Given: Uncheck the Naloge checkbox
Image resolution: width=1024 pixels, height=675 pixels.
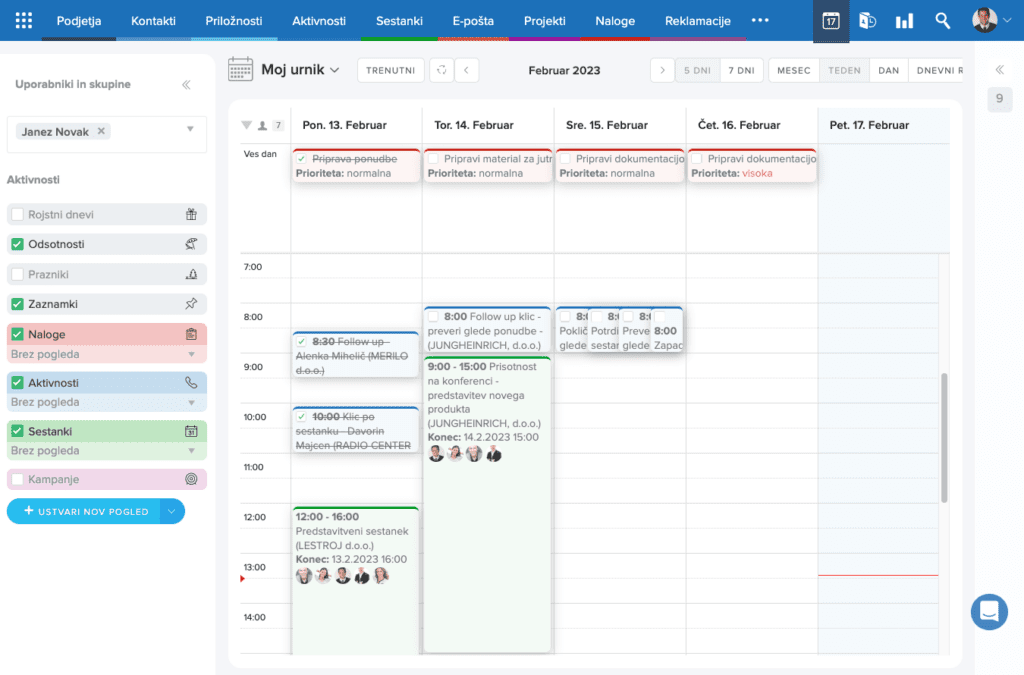Looking at the screenshot, I should click(x=18, y=334).
